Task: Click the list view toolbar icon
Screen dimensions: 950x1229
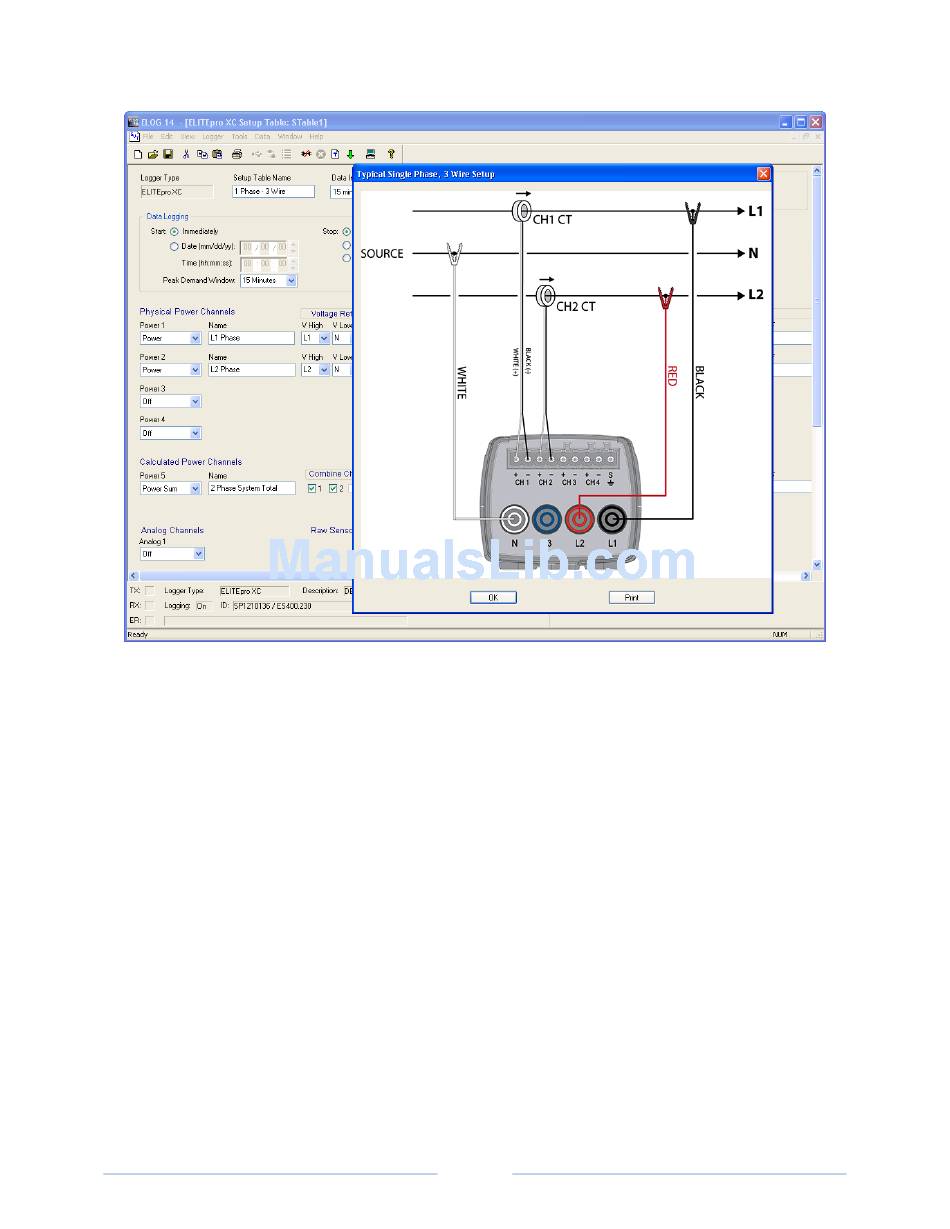Action: coord(287,154)
